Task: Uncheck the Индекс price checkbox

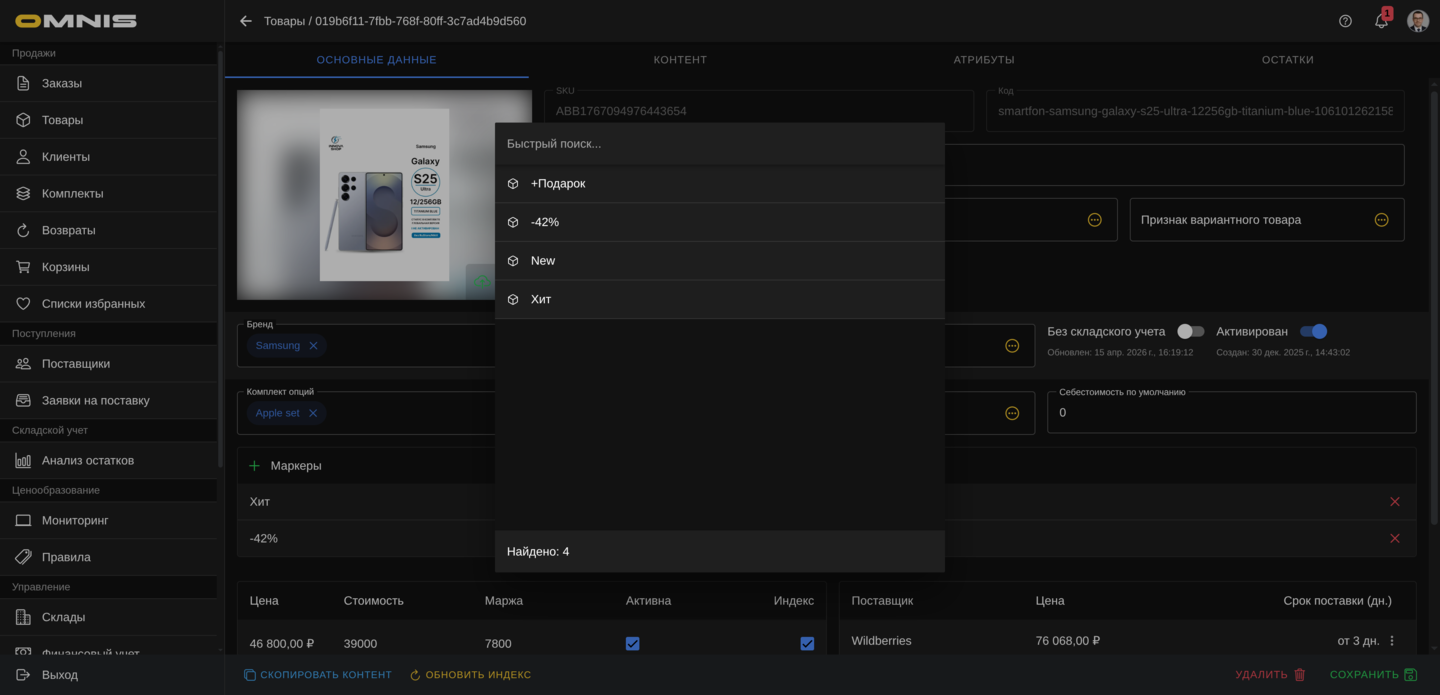Action: pos(807,644)
